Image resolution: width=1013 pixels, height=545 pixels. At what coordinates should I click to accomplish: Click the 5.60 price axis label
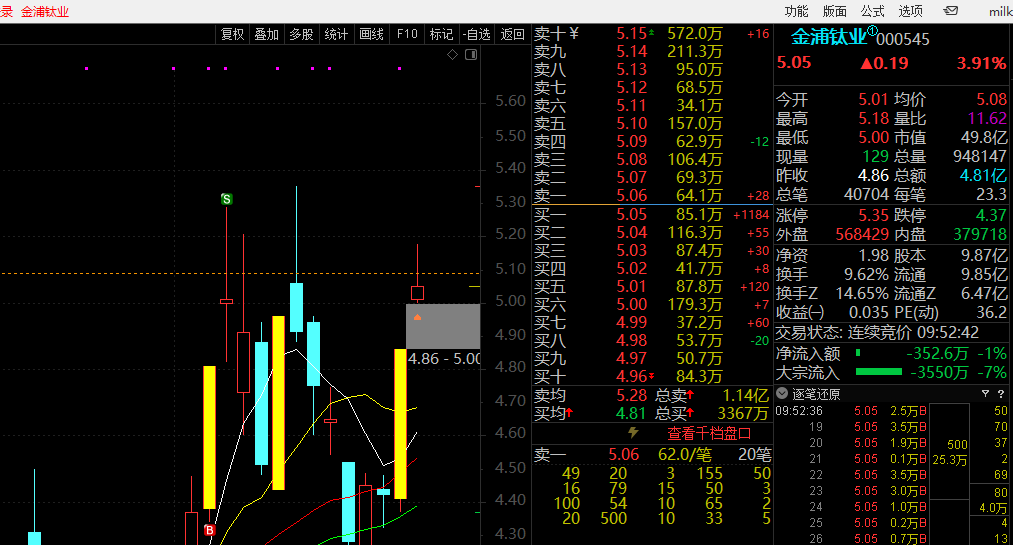[510, 101]
